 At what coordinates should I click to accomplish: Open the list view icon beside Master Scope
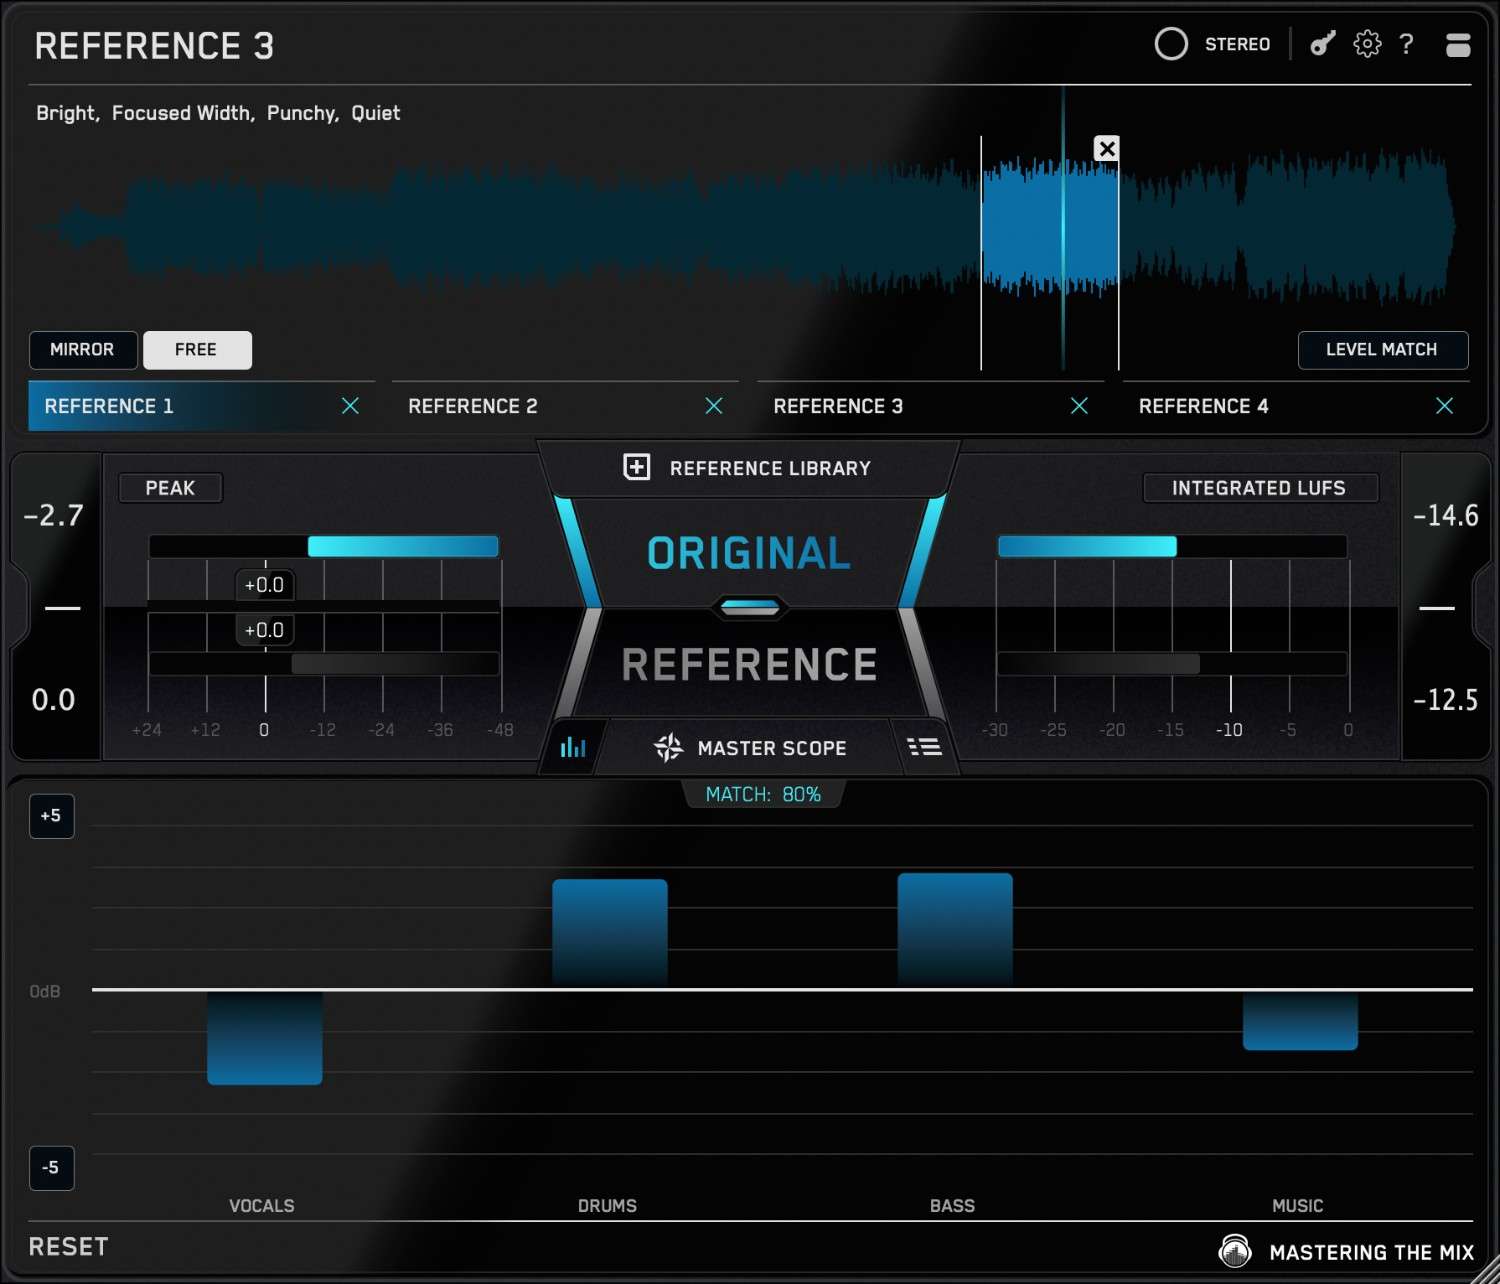925,746
